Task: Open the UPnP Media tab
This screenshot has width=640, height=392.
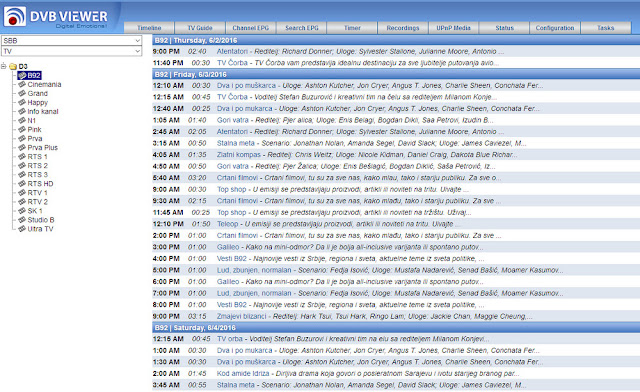Action: [x=453, y=28]
